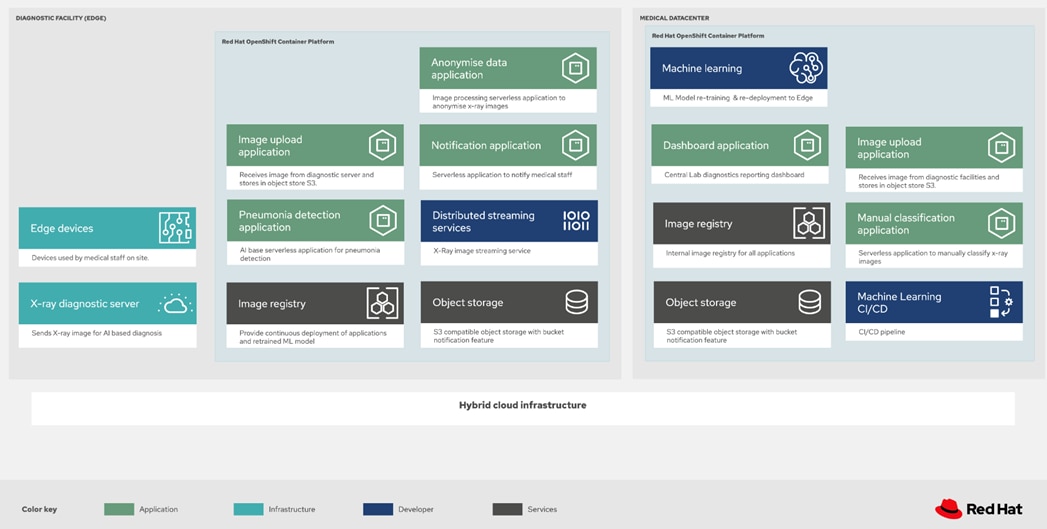Click the Distributed streaming services binary icon
Image resolution: width=1047 pixels, height=529 pixels.
576,221
